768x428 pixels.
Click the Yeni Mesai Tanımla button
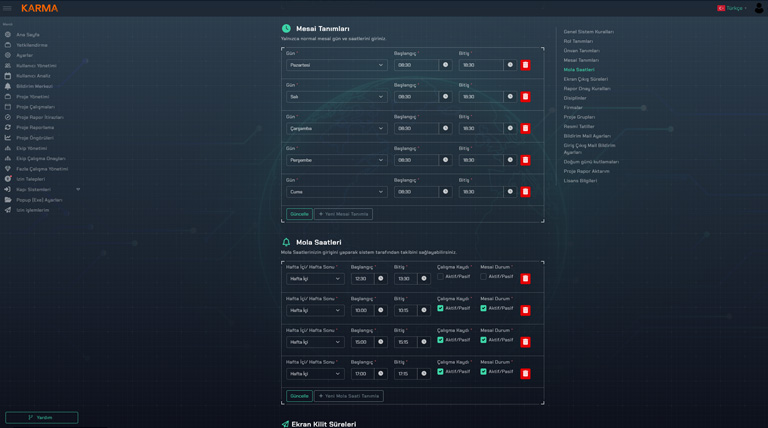click(x=344, y=214)
